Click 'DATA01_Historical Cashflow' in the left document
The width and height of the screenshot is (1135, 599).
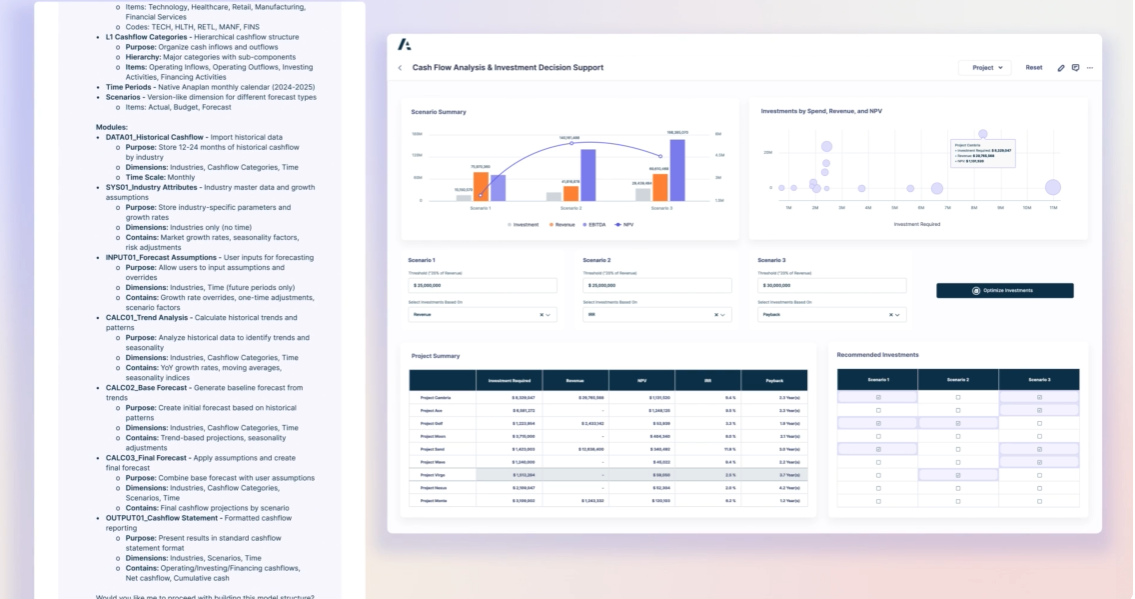(154, 137)
